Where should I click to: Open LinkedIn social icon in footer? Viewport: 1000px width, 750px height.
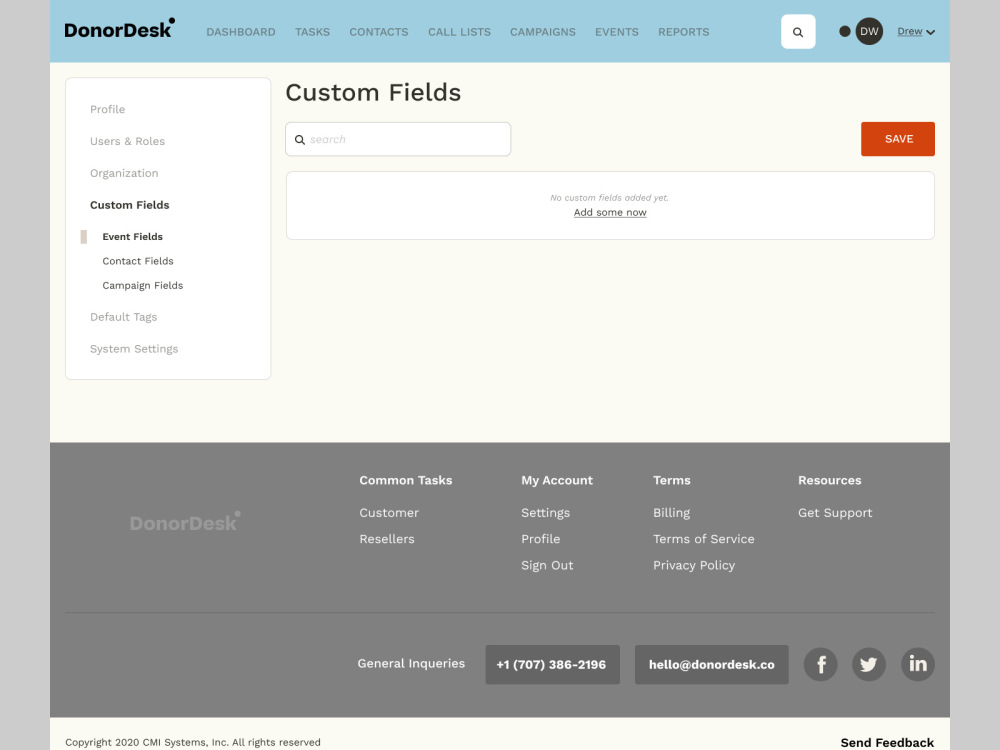point(918,664)
